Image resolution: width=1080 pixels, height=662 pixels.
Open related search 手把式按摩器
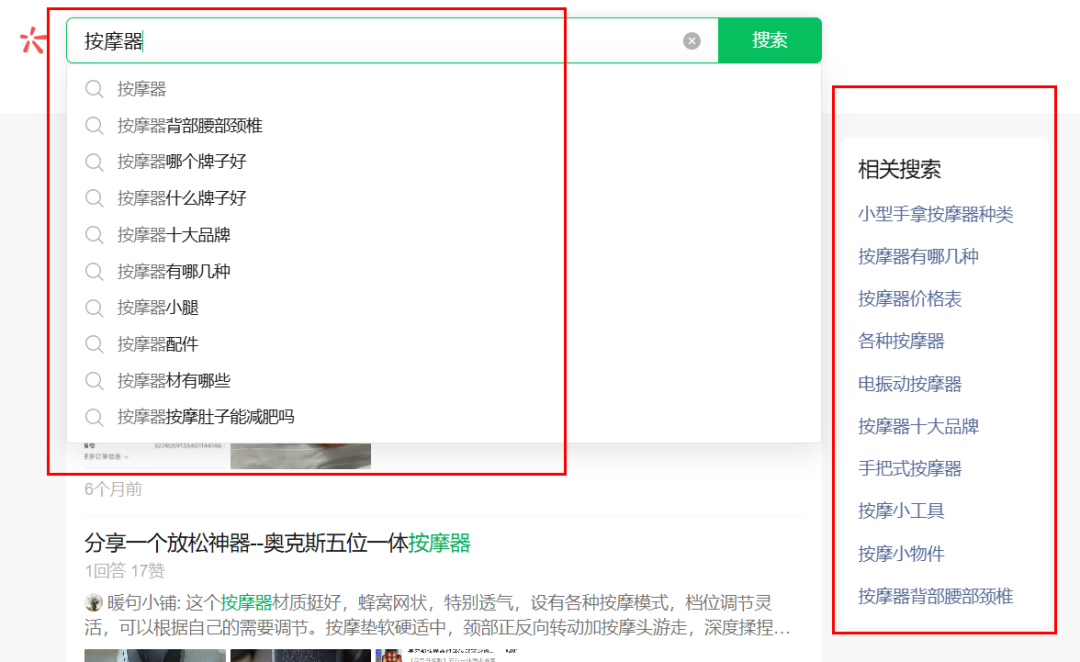tap(909, 468)
